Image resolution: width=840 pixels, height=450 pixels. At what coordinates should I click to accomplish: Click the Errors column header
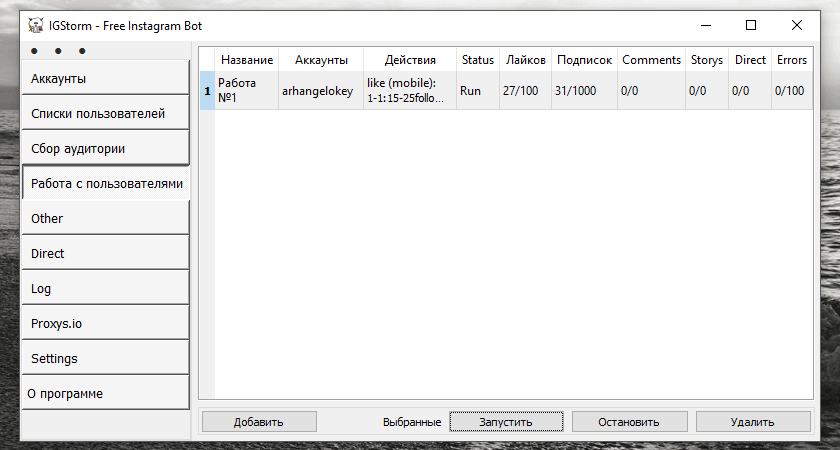pos(792,59)
